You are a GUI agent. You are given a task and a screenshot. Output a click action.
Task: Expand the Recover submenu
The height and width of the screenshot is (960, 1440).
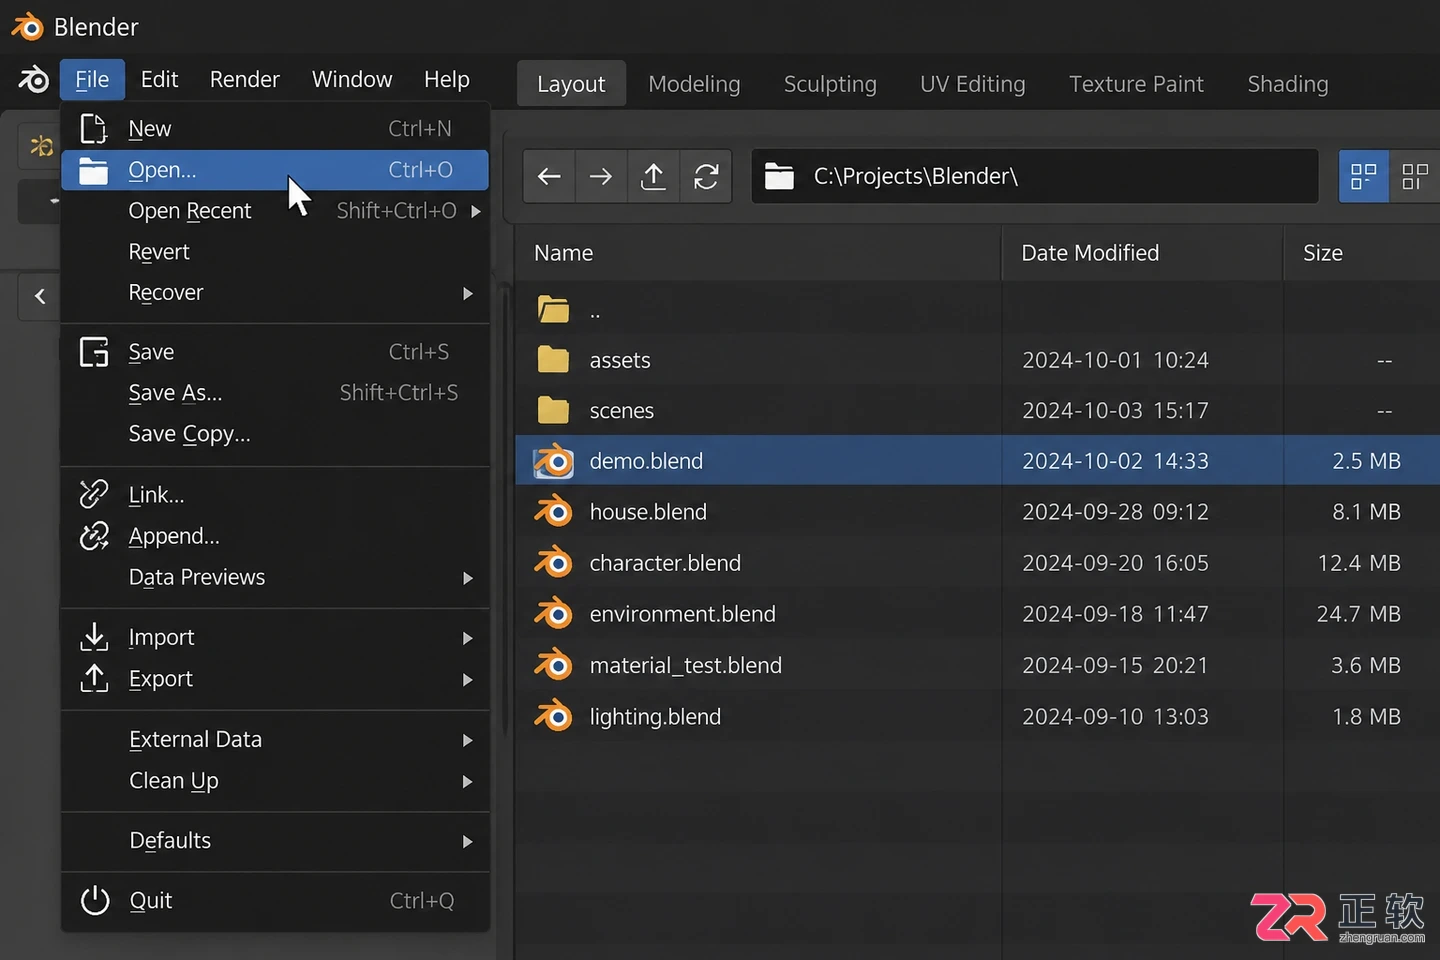(x=468, y=293)
